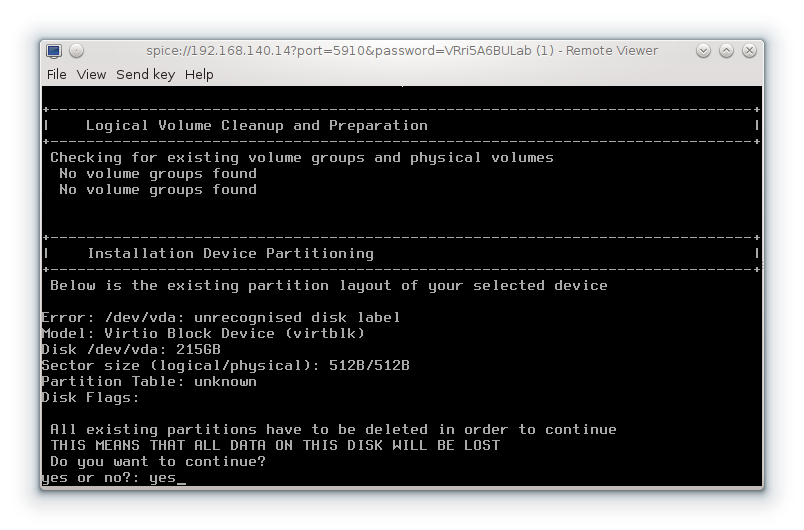Click the round sticky button in title bar

pos(77,51)
